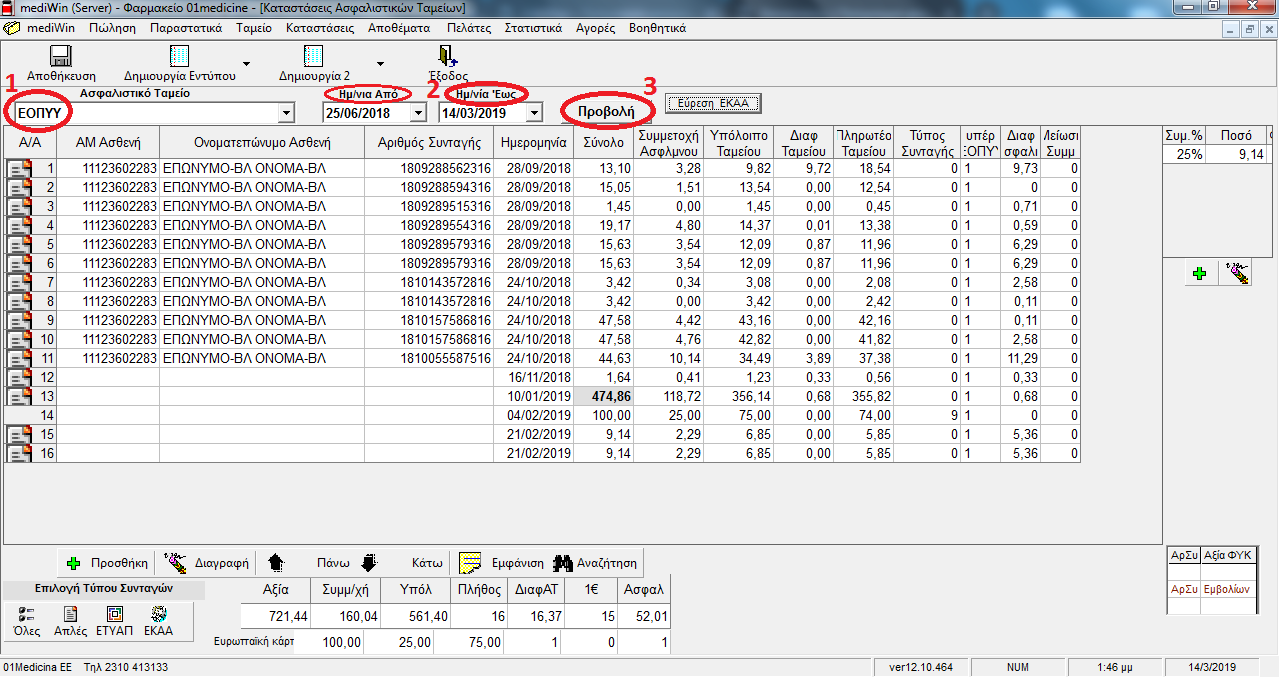
Task: Click the prescription icon in row 1
Action: pyautogui.click(x=19, y=168)
